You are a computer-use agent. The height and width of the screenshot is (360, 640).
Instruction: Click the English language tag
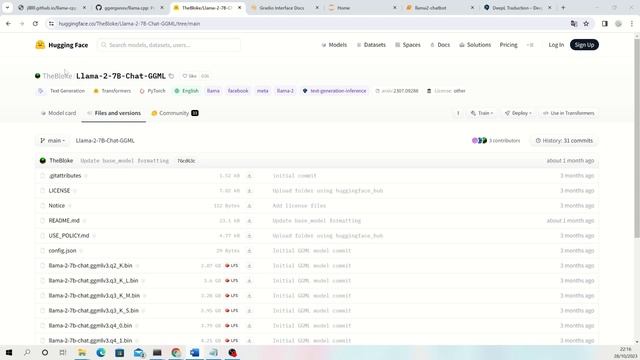point(186,91)
